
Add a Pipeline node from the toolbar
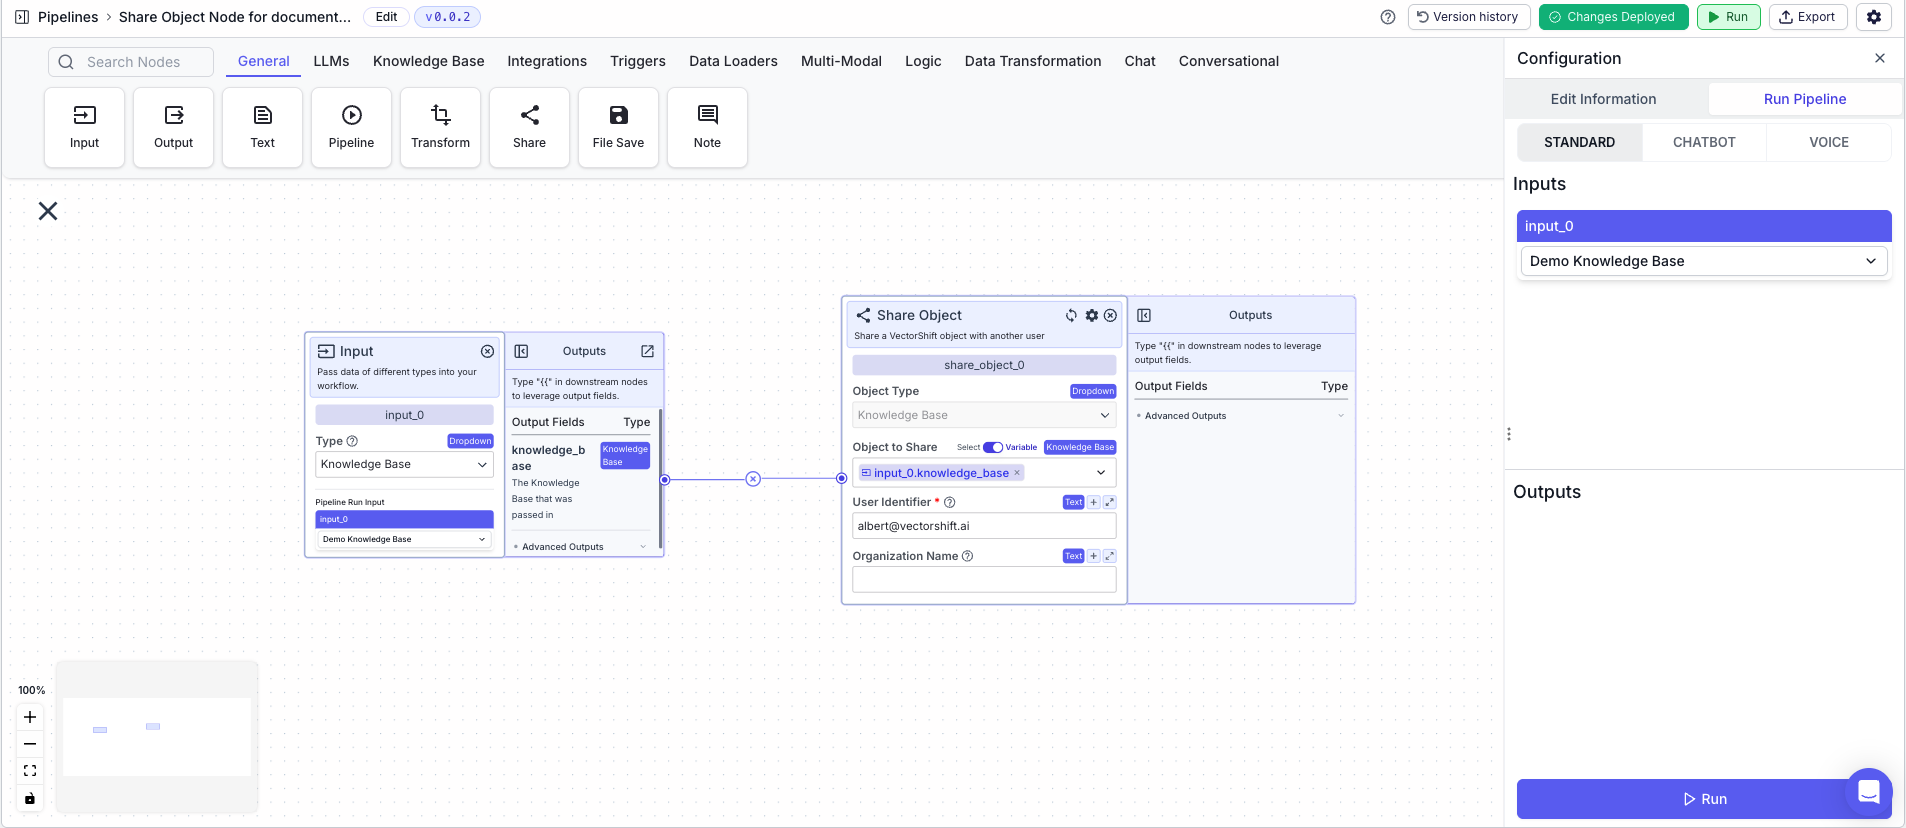point(351,127)
